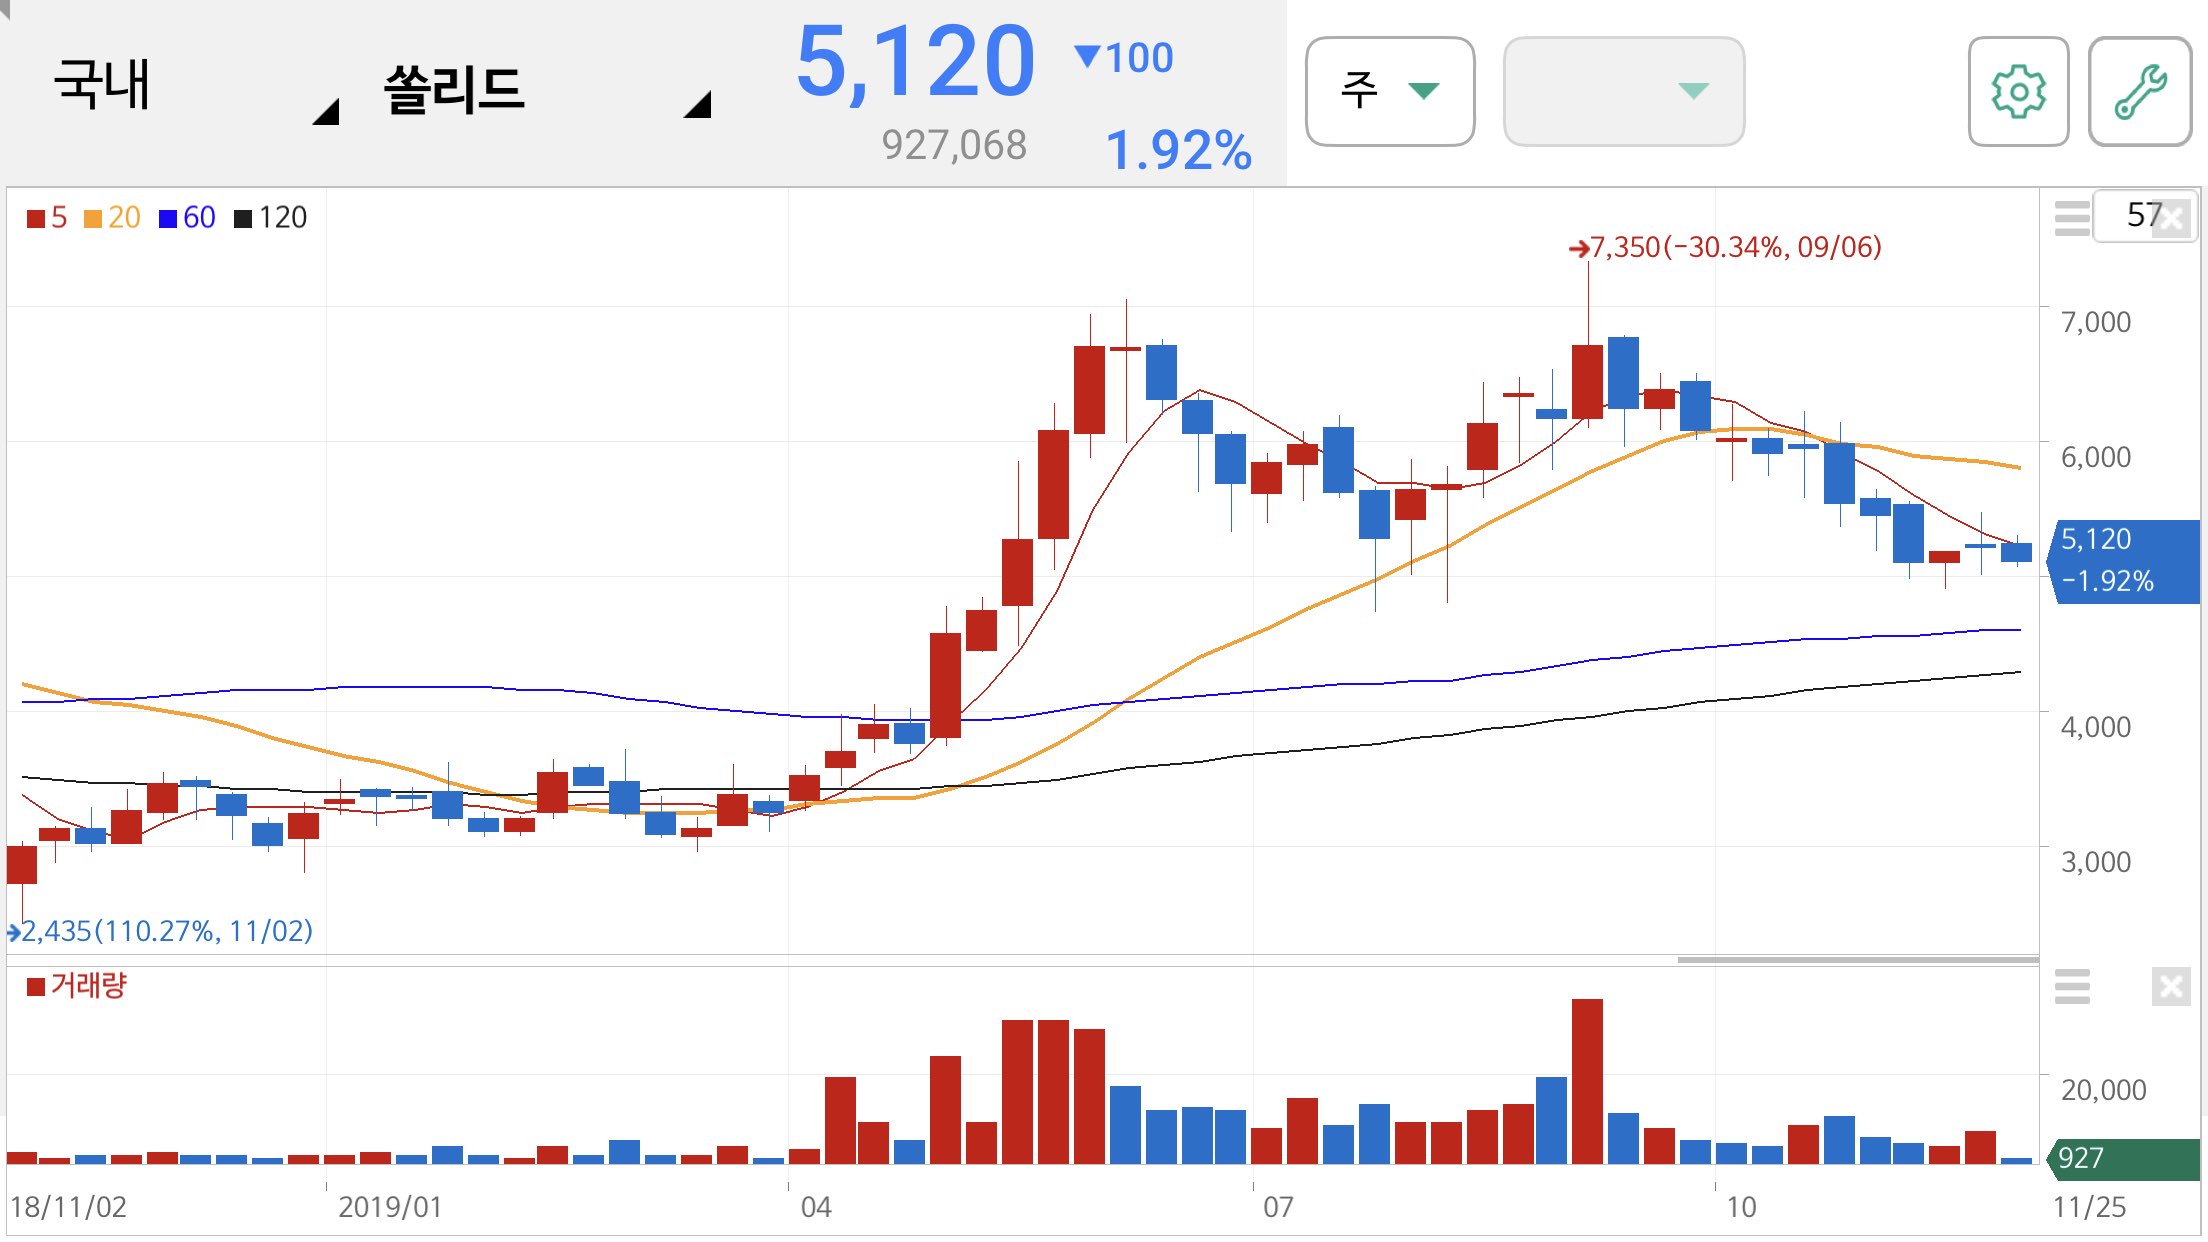Click the 7,000 price axis label

coord(2095,322)
